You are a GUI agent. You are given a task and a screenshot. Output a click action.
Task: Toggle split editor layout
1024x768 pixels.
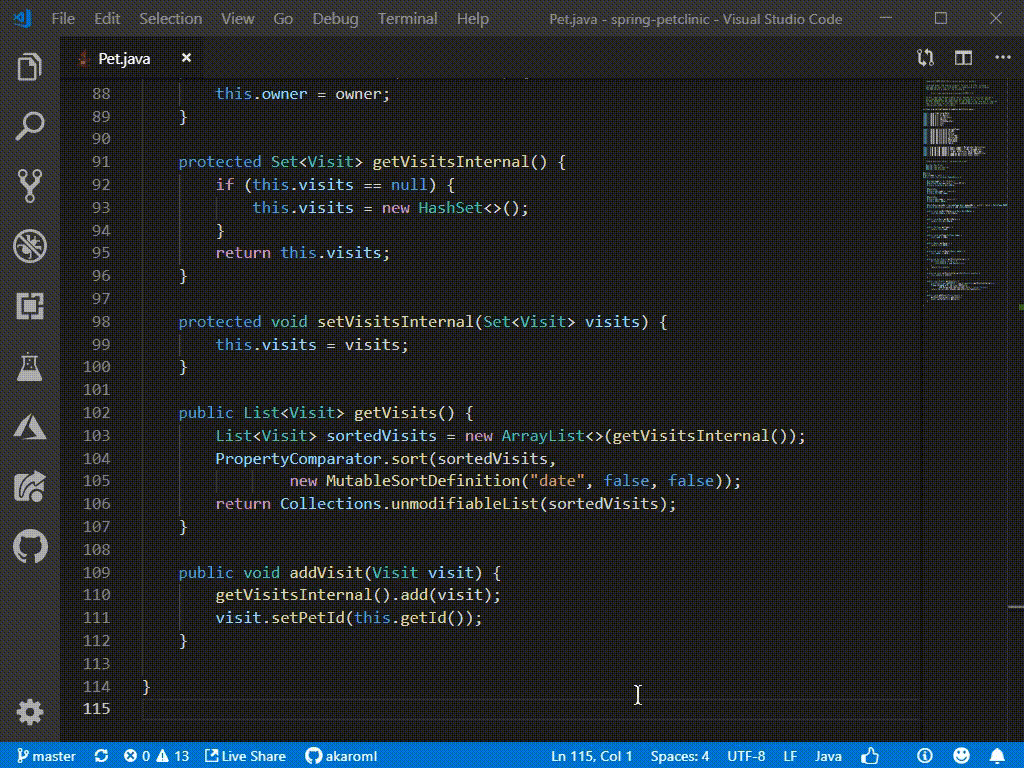[963, 58]
